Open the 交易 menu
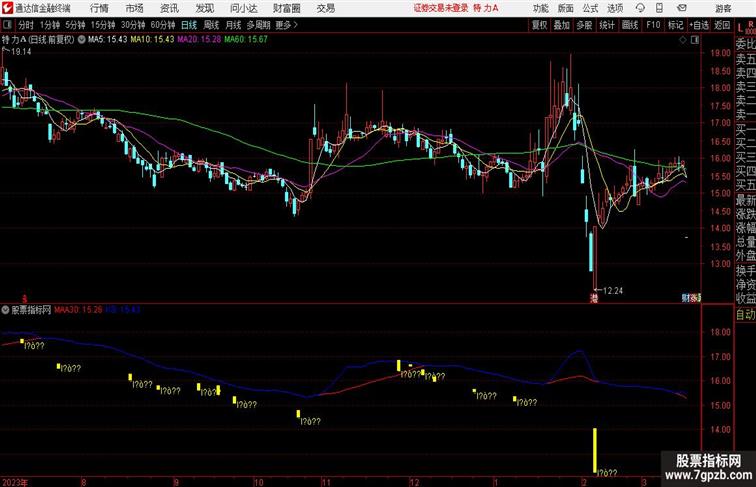Viewport: 756px width, 487px height. pyautogui.click(x=325, y=8)
